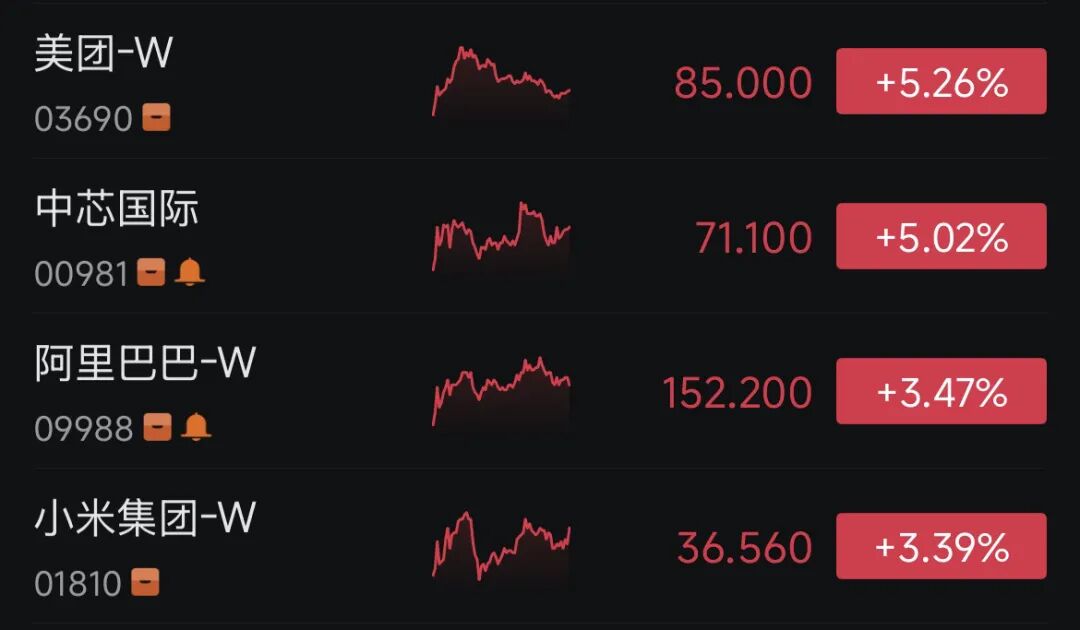
Task: Click the orange tag icon beside 09988
Action: click(157, 428)
